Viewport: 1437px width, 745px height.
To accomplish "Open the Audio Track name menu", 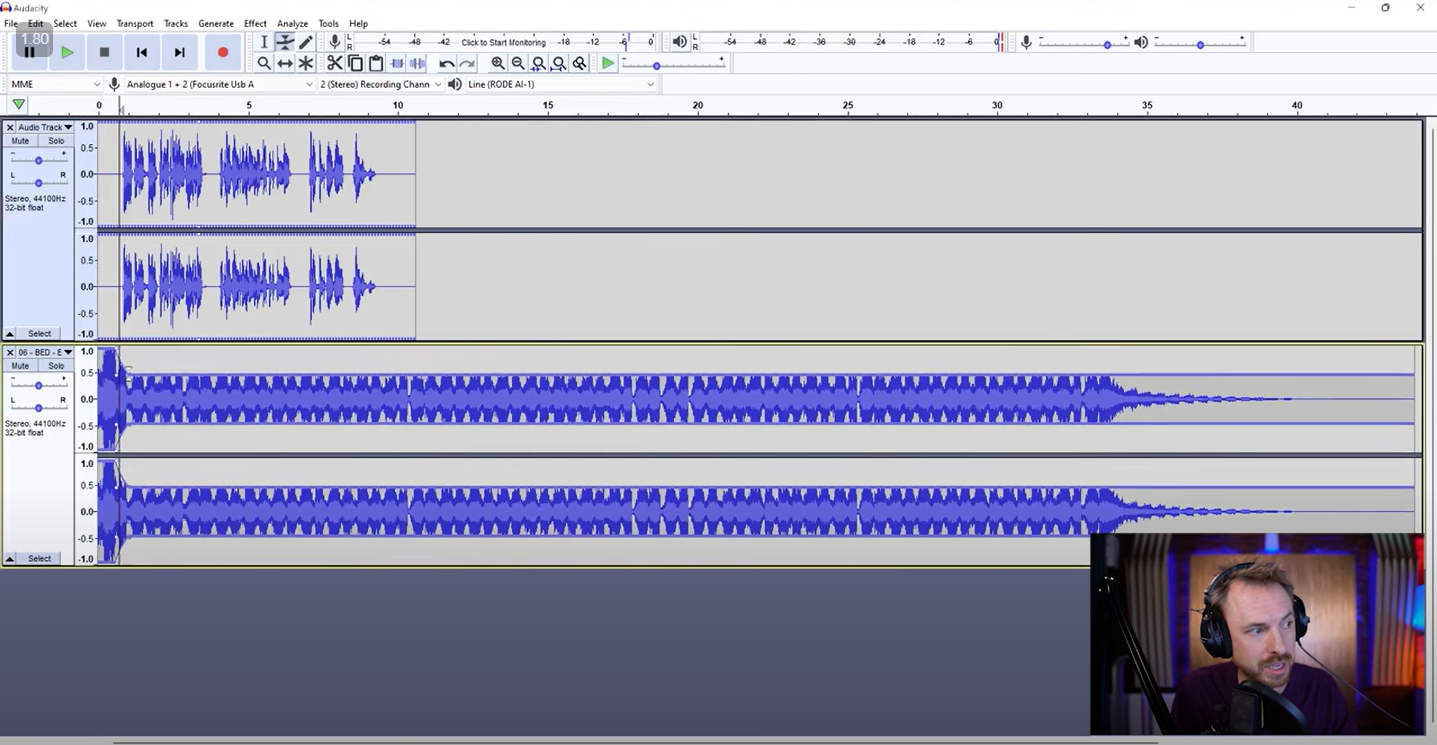I will coord(44,127).
